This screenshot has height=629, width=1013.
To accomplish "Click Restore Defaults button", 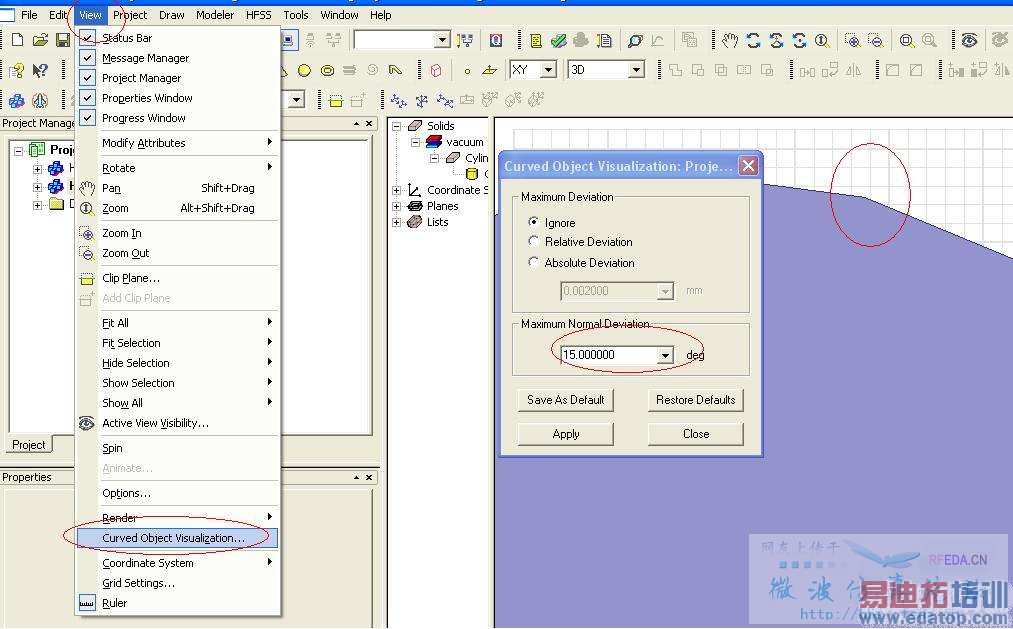I will pos(695,400).
